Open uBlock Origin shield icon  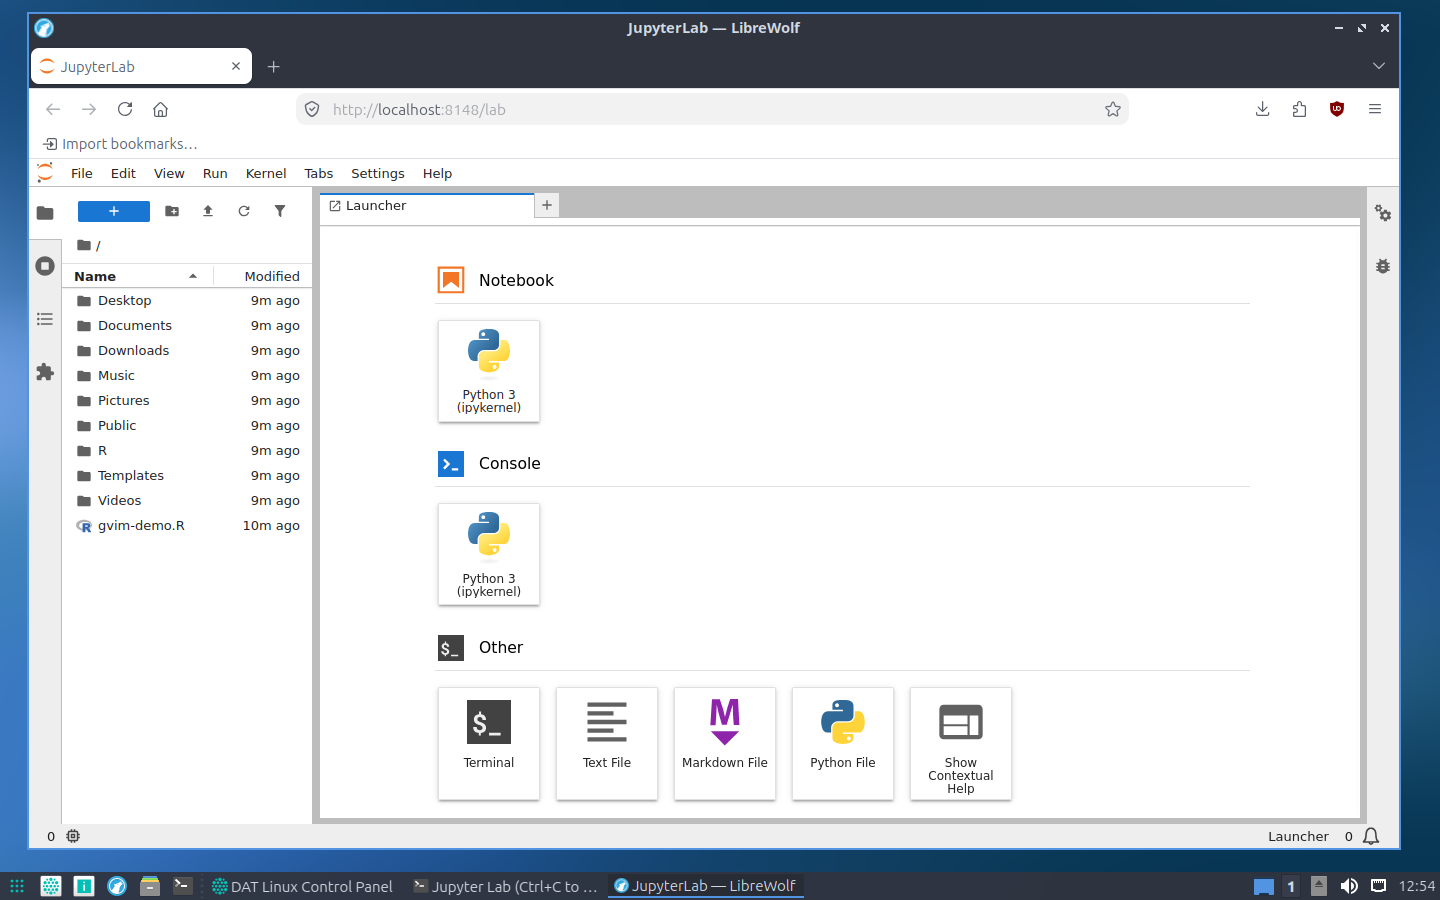tap(1337, 109)
